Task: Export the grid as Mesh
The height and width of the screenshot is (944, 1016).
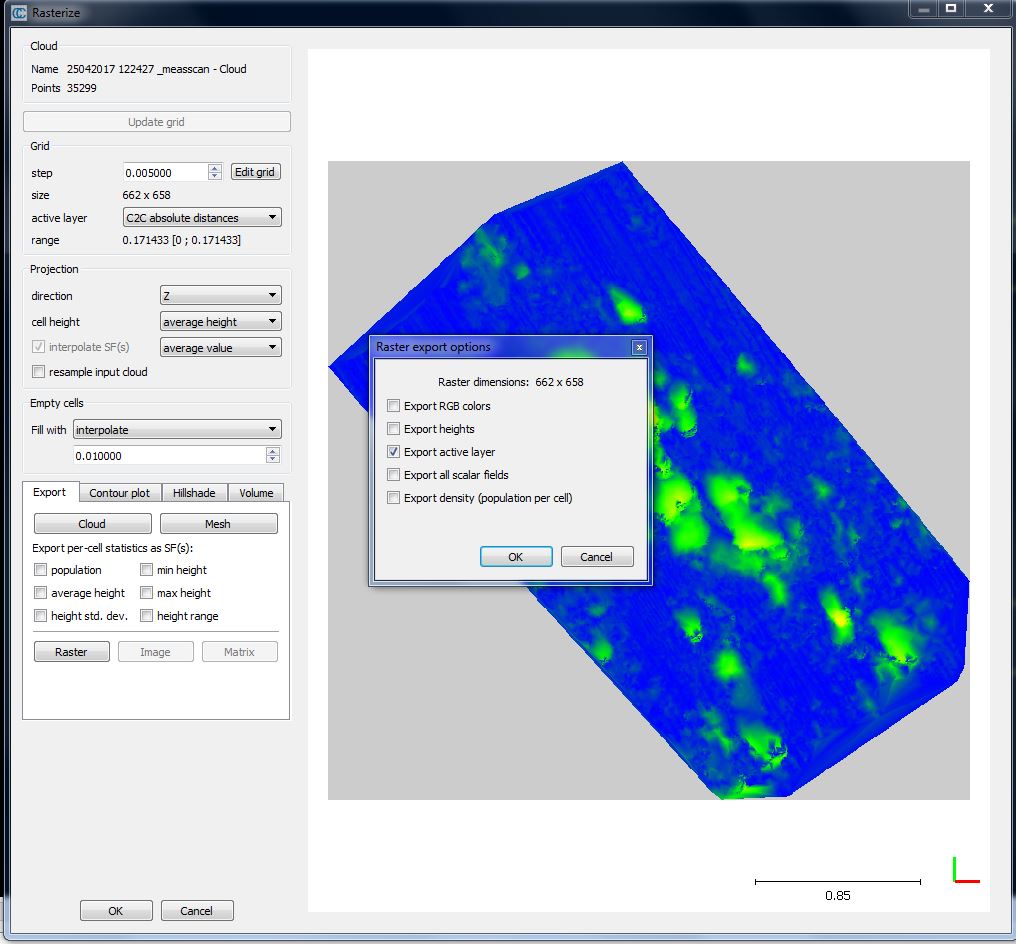Action: 218,524
